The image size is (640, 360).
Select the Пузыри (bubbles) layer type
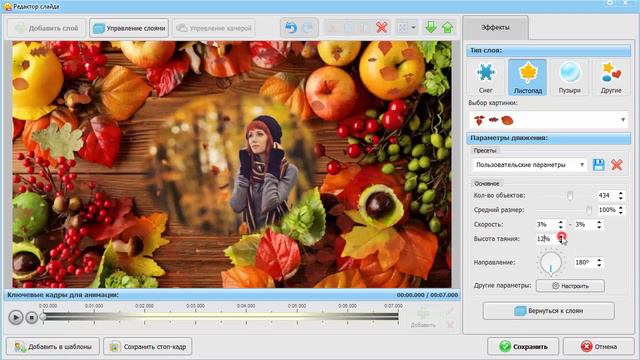569,78
